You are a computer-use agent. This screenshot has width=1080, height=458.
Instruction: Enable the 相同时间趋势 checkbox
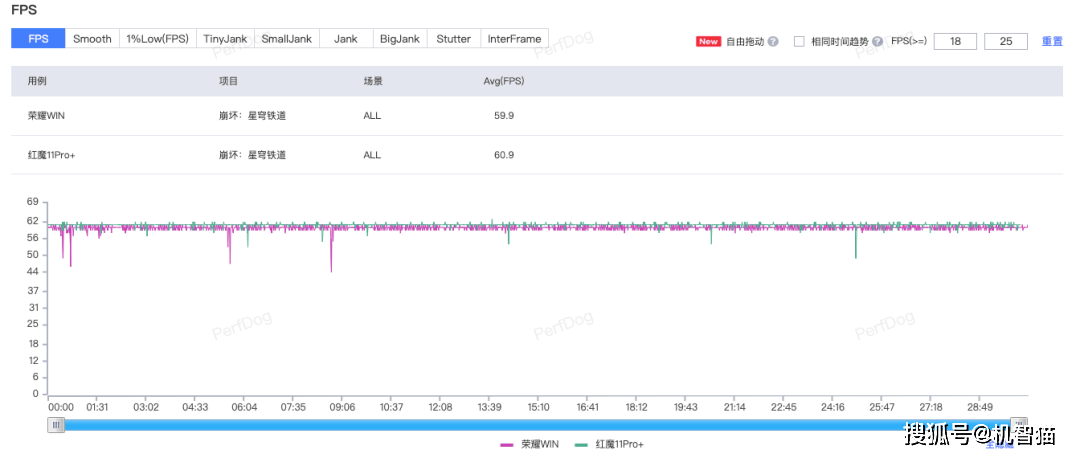coord(799,42)
